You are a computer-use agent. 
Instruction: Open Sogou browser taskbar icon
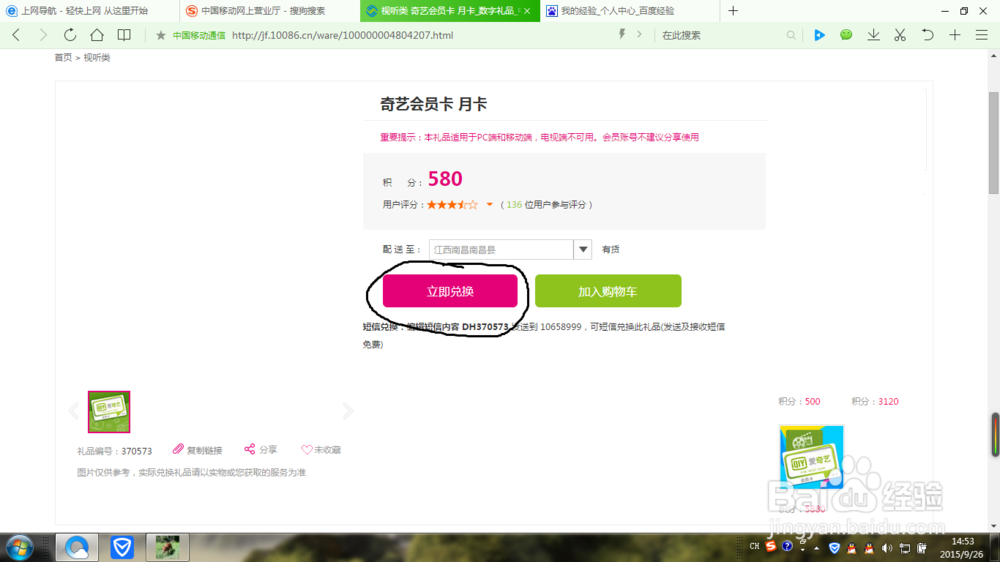(77, 547)
